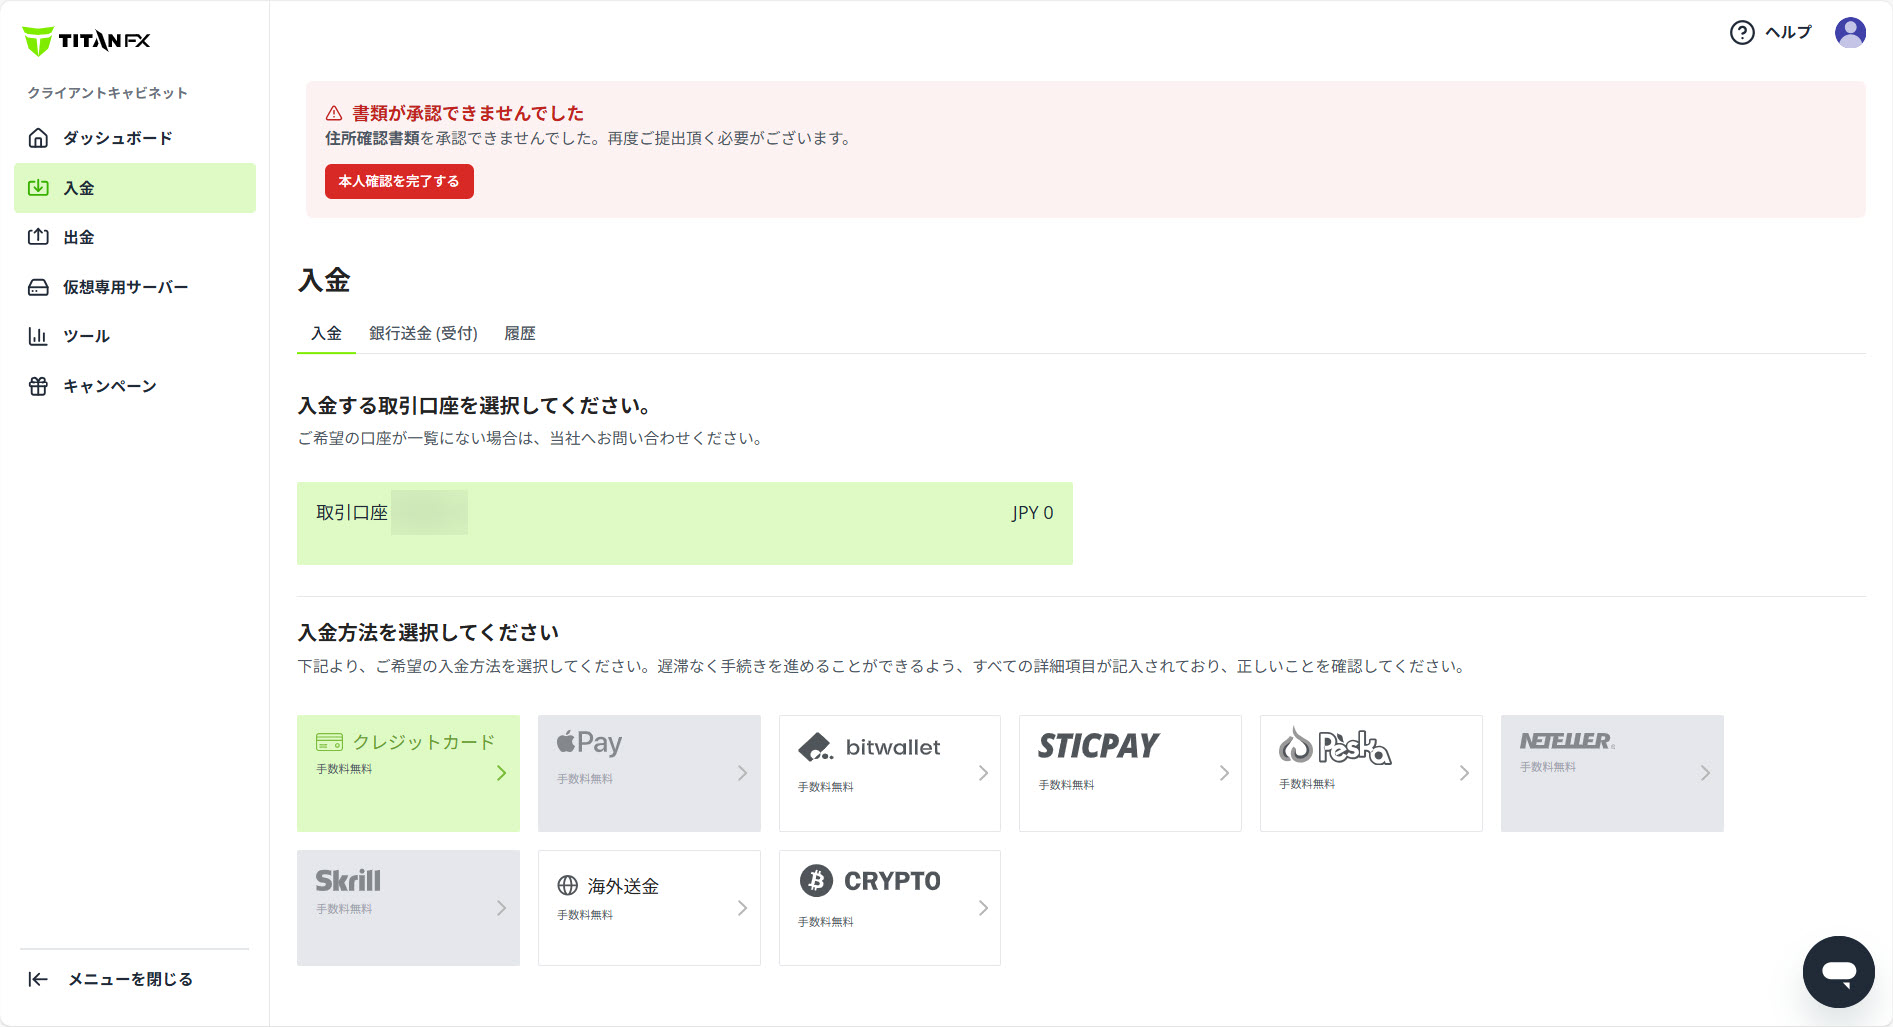1893x1027 pixels.
Task: Expand the STICPAY deposit option arrow
Action: [1224, 773]
